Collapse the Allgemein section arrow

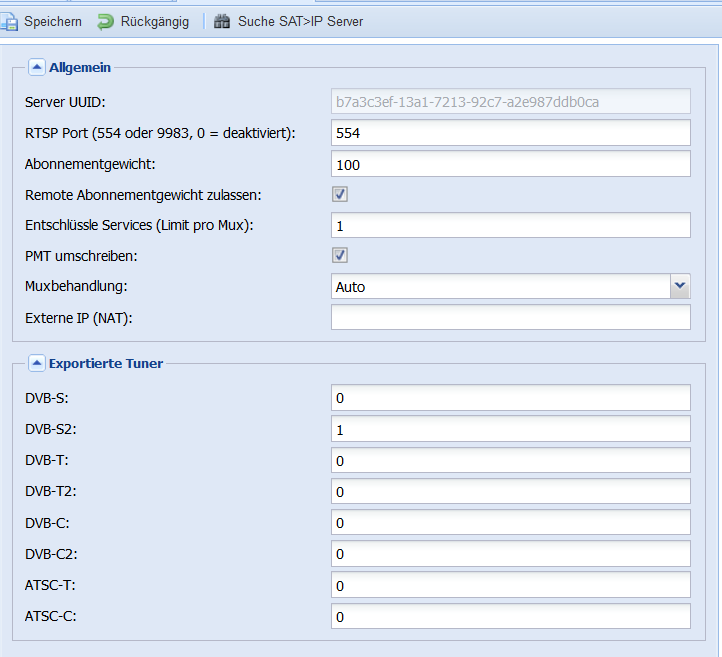point(37,67)
